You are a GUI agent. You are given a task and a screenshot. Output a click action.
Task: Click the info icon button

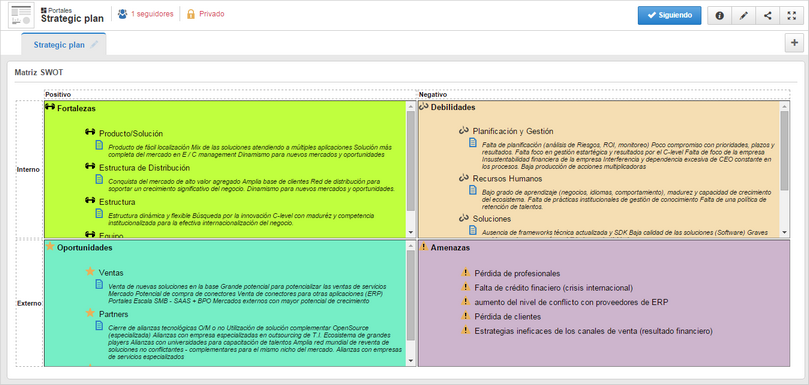pyautogui.click(x=719, y=15)
